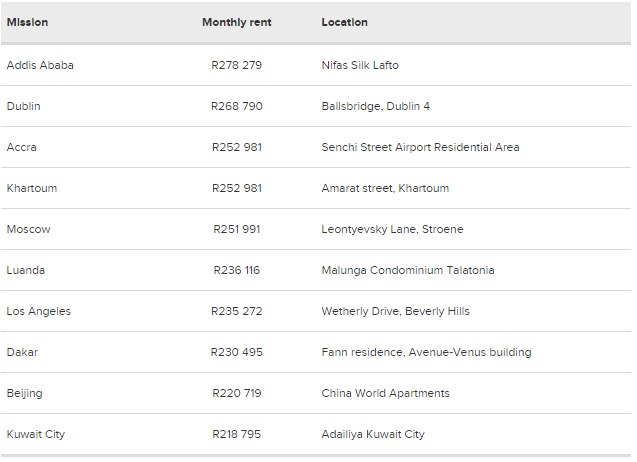
Task: Select the Dublin mission cell
Action: click(x=23, y=106)
